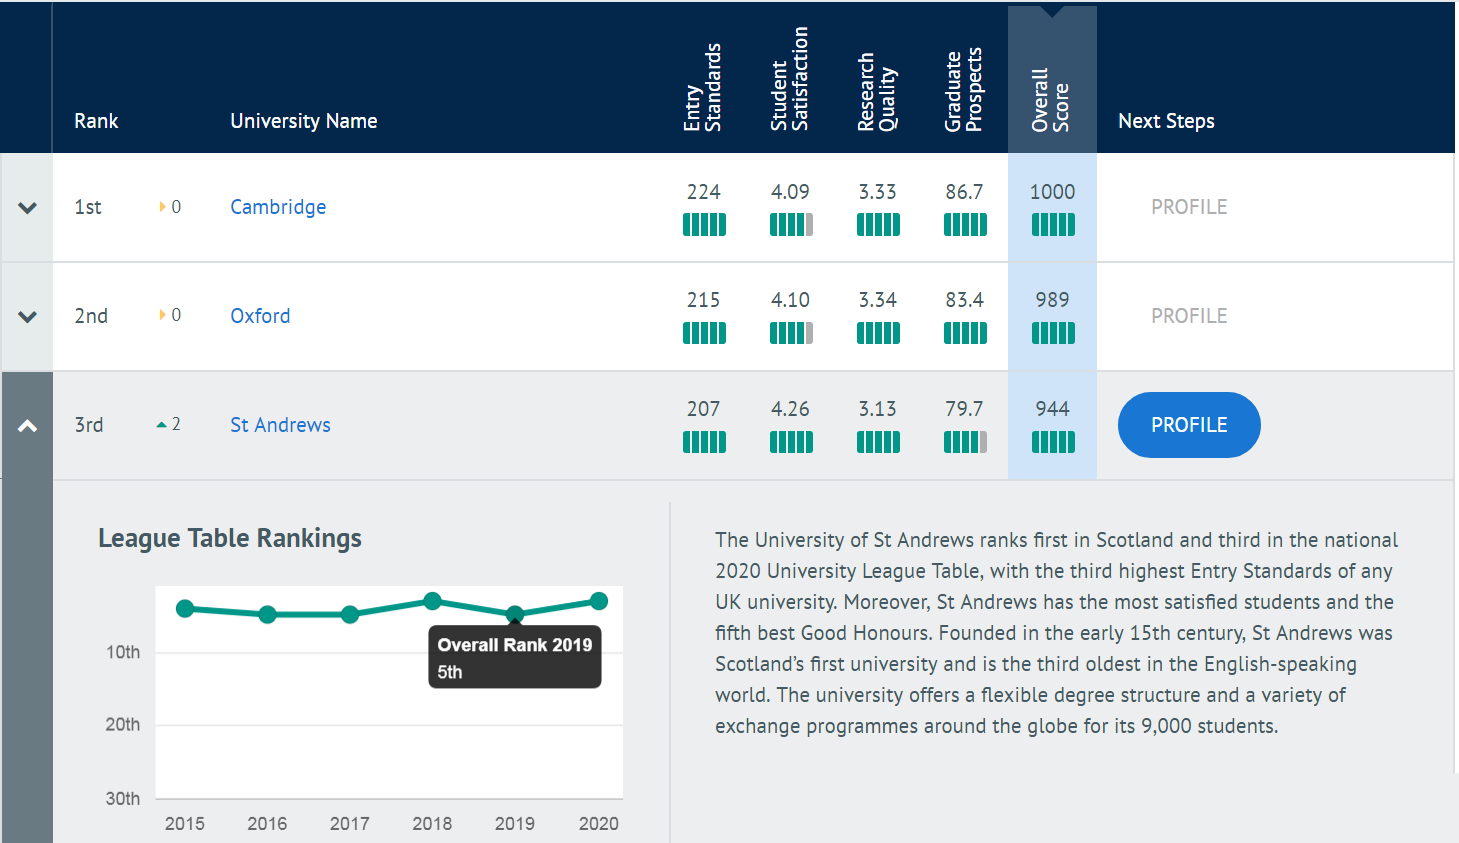Sort by Graduate Prospects column

pyautogui.click(x=964, y=90)
